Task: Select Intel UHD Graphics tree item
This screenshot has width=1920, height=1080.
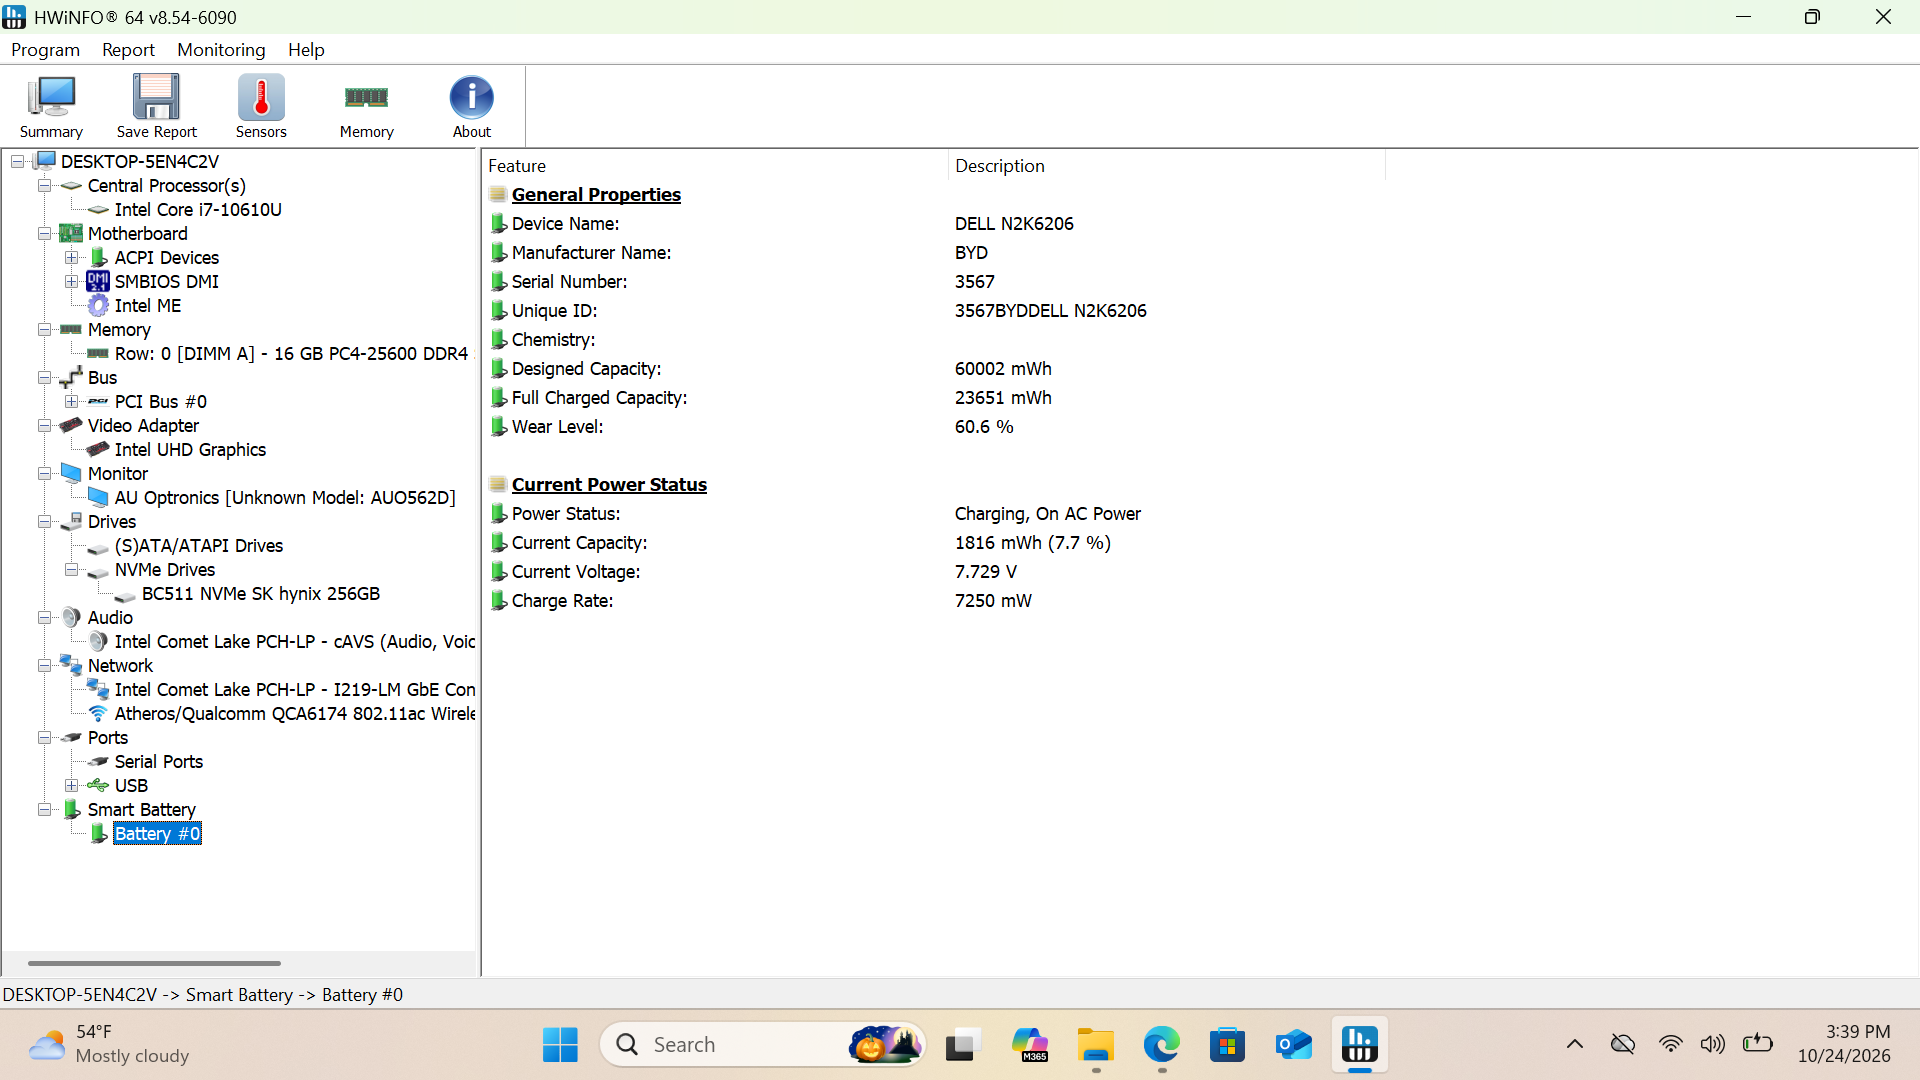Action: [x=190, y=450]
